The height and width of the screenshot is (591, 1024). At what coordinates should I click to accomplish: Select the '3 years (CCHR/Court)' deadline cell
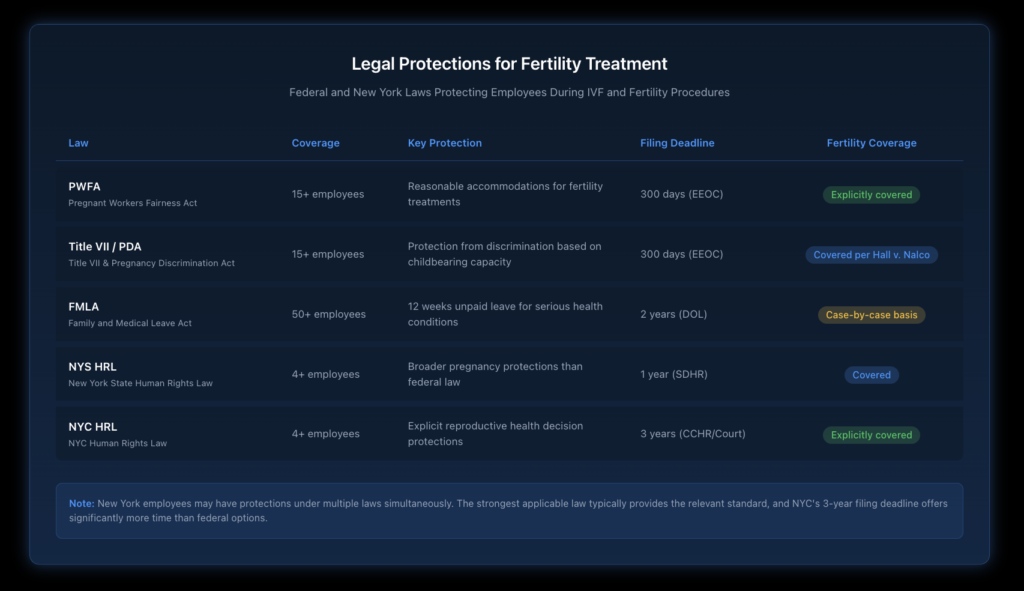click(693, 434)
